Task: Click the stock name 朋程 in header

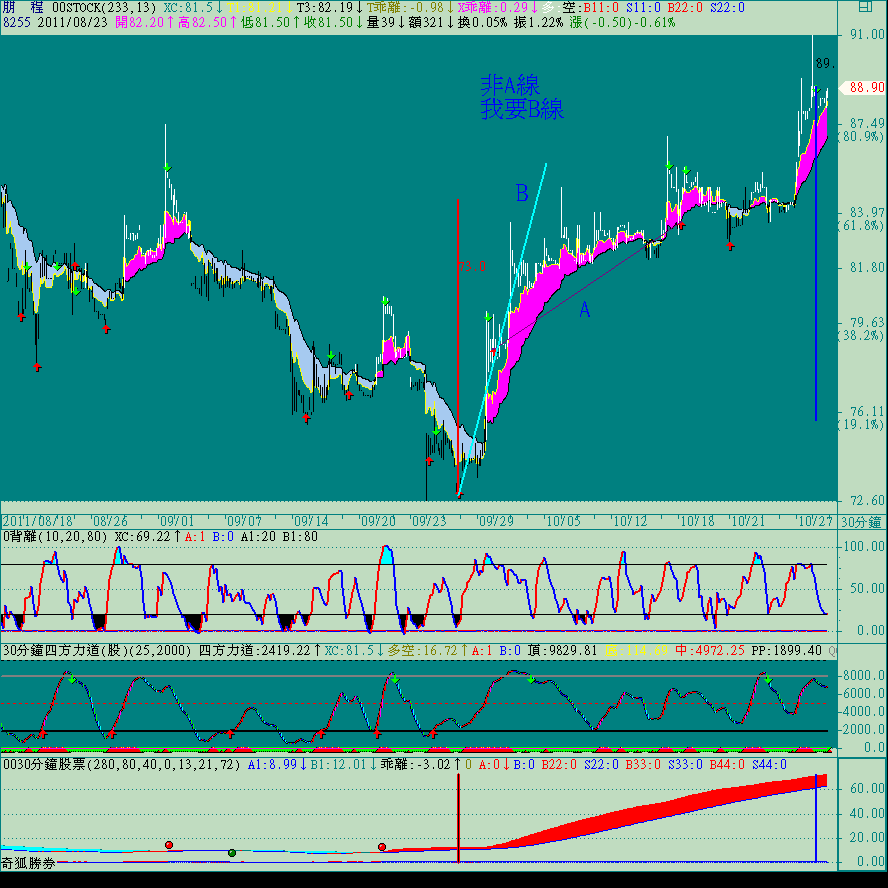Action: (23, 7)
